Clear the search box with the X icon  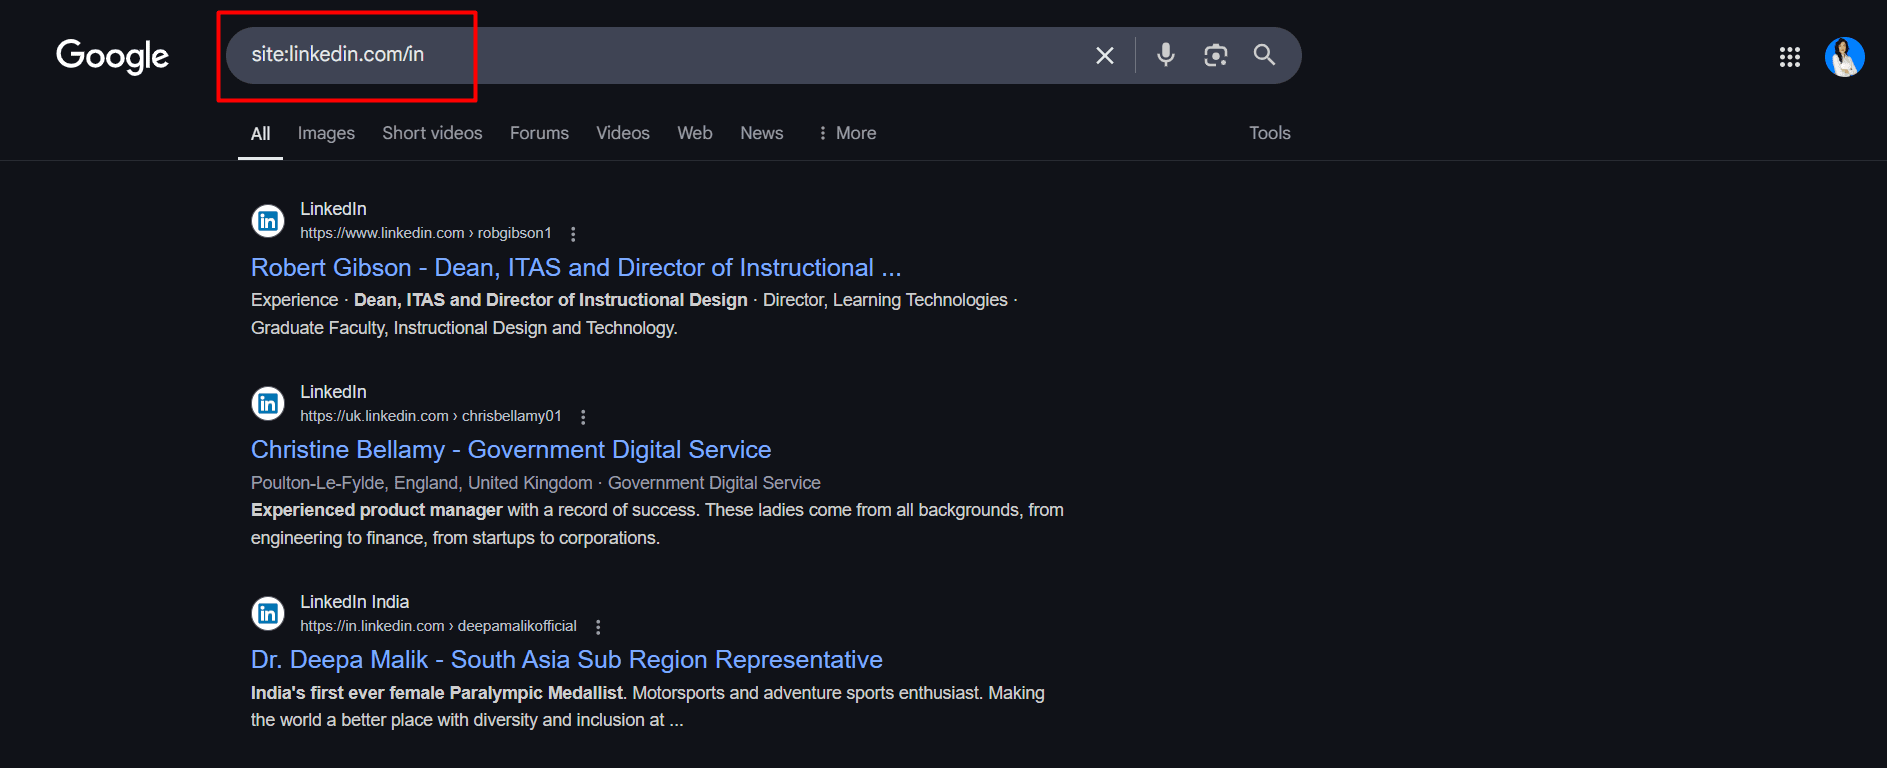coord(1104,56)
